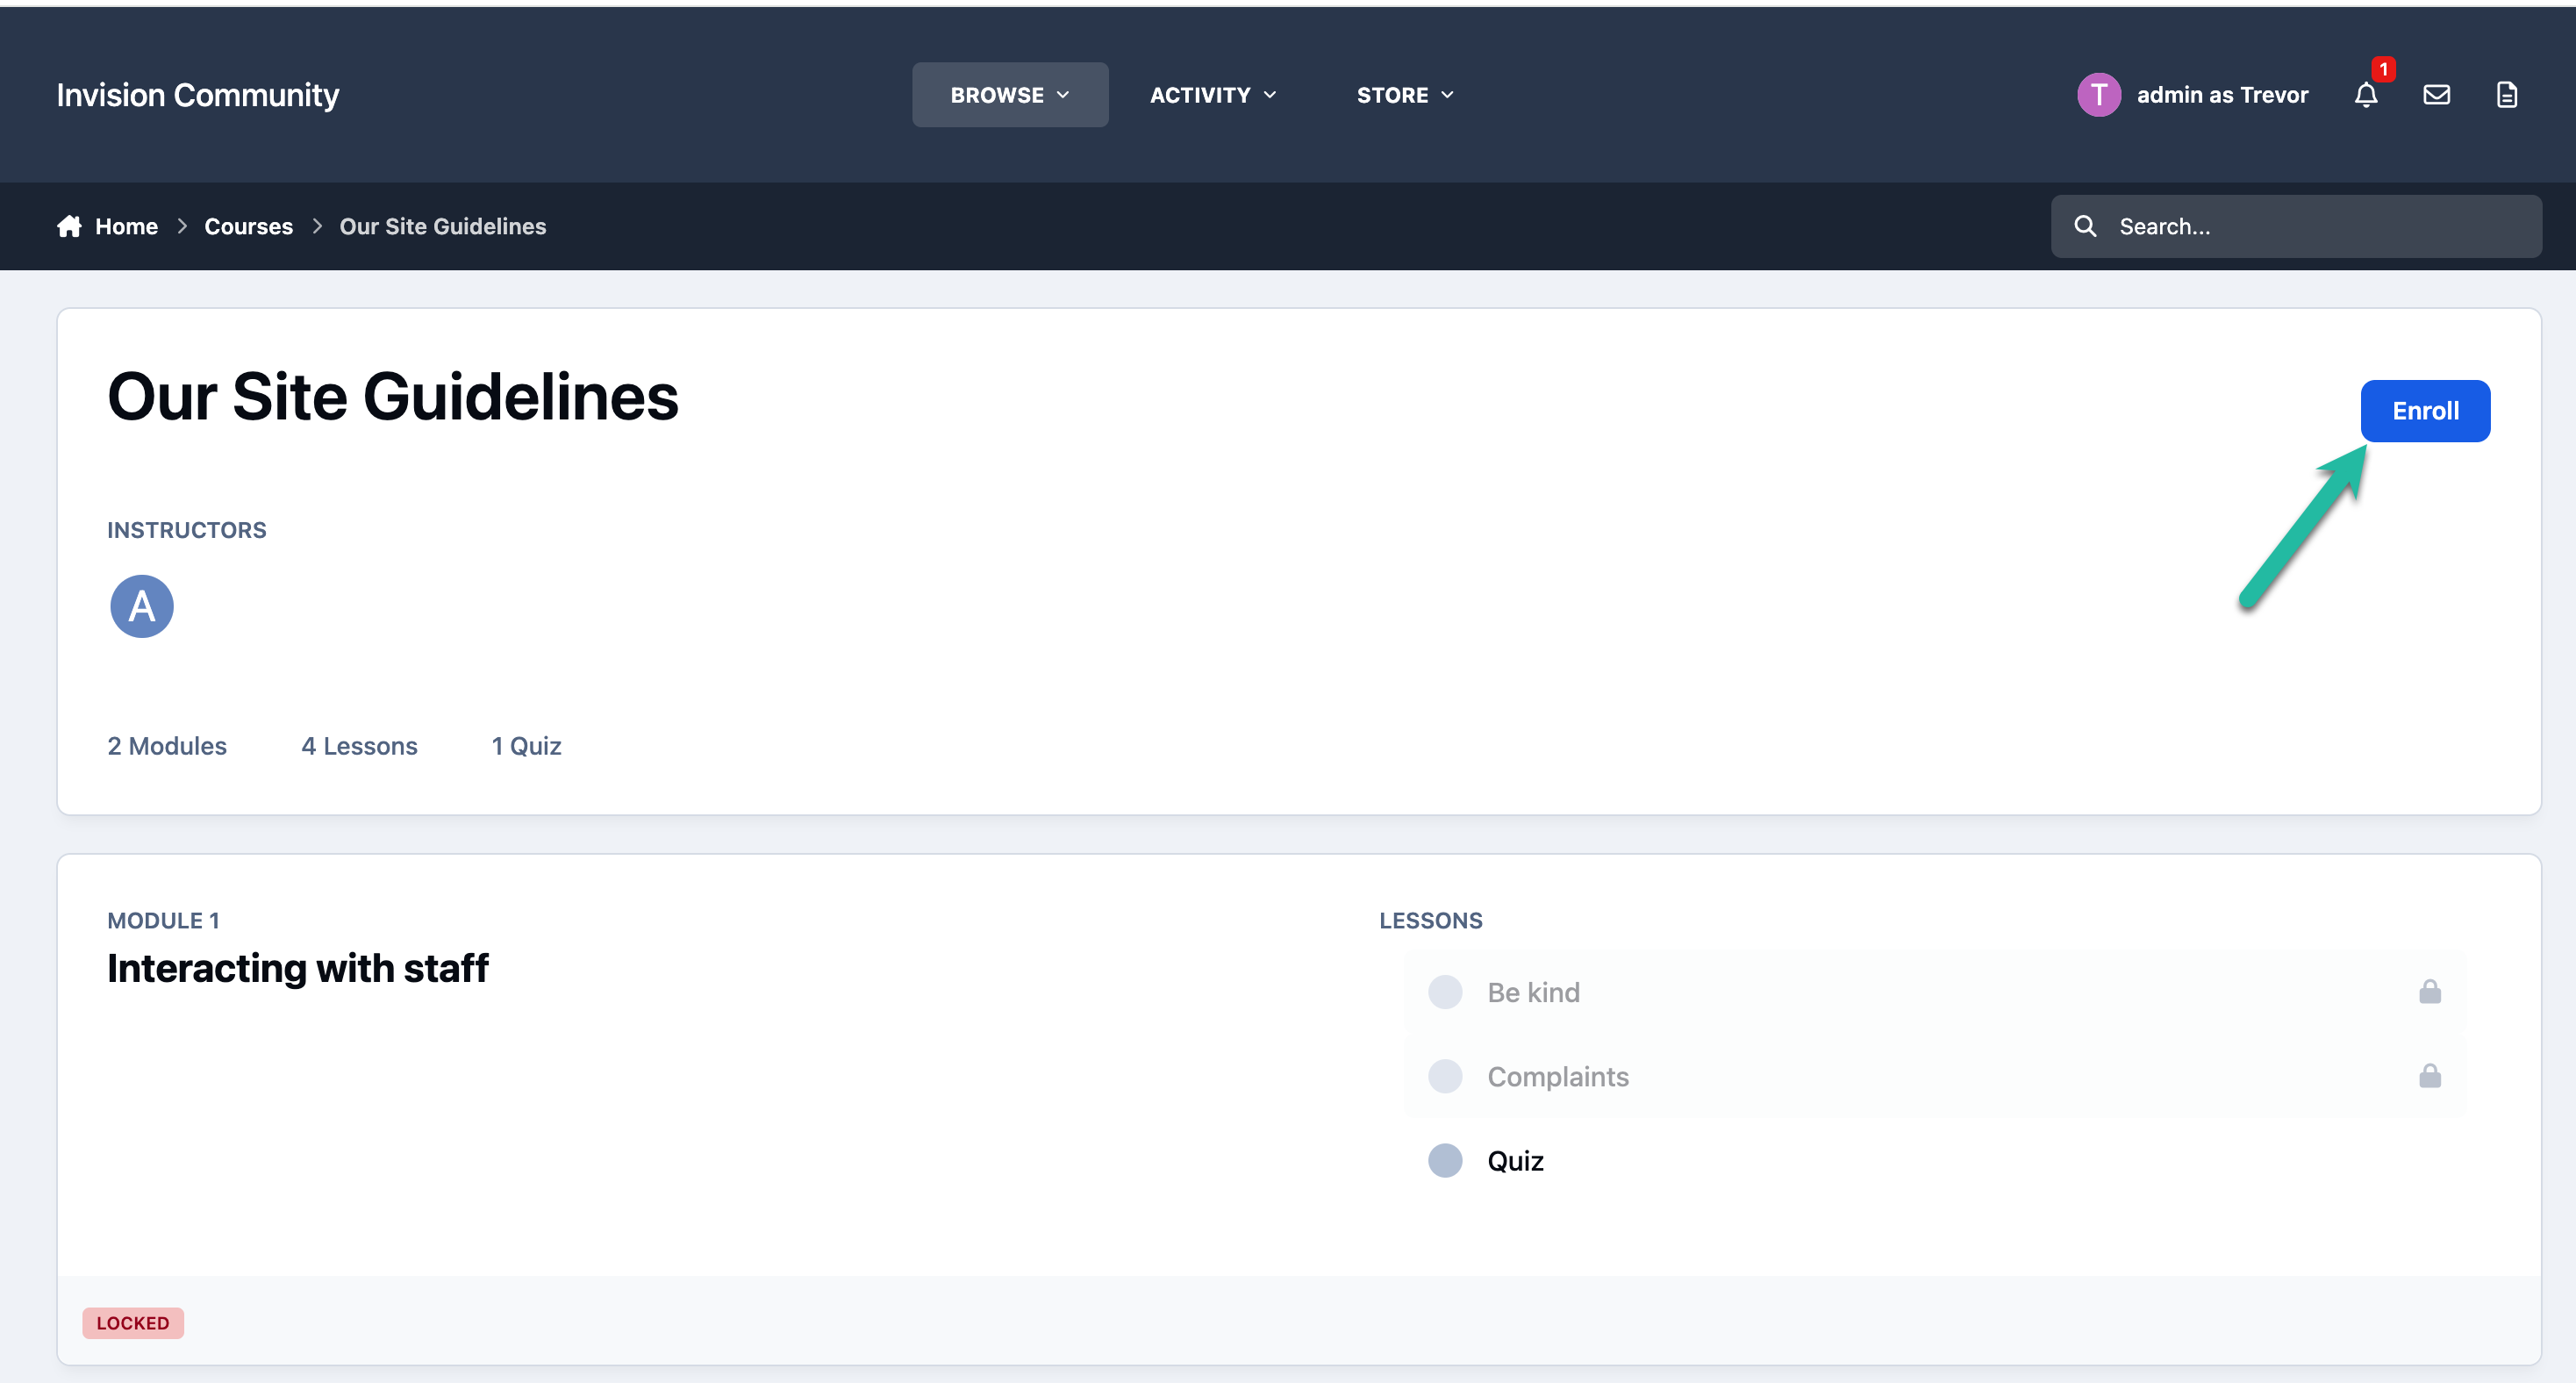Open the instructor avatar 'A'
Image resolution: width=2576 pixels, height=1383 pixels.
141,606
